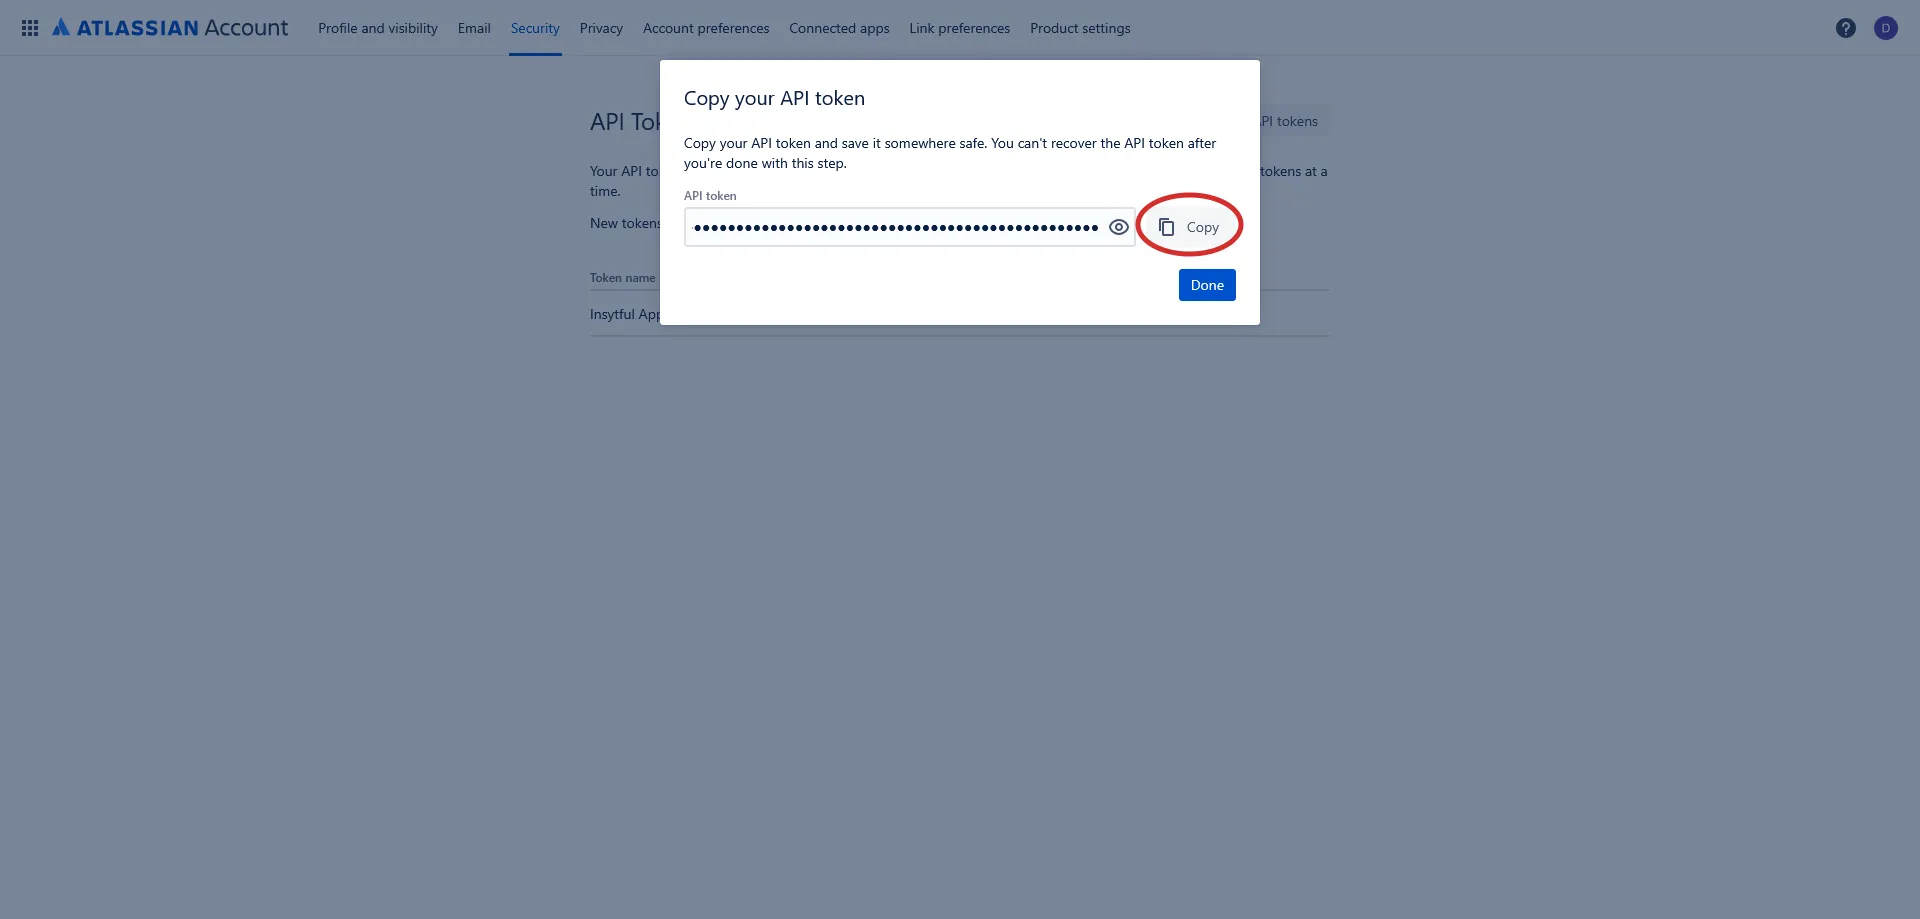Reveal the API token with eye icon

coord(1118,227)
